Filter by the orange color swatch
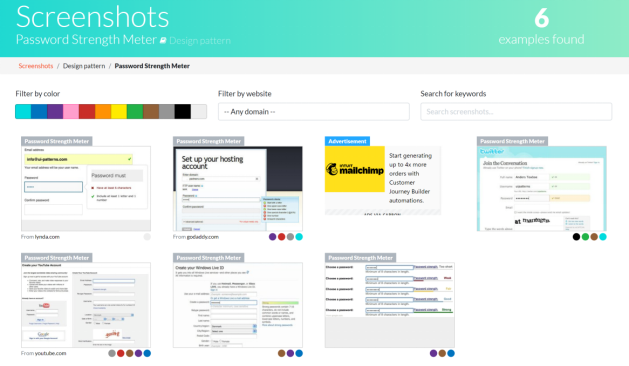This screenshot has width=629, height=366. [103, 112]
